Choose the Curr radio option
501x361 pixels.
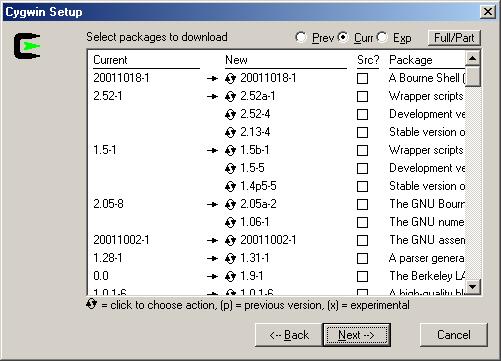click(x=343, y=37)
